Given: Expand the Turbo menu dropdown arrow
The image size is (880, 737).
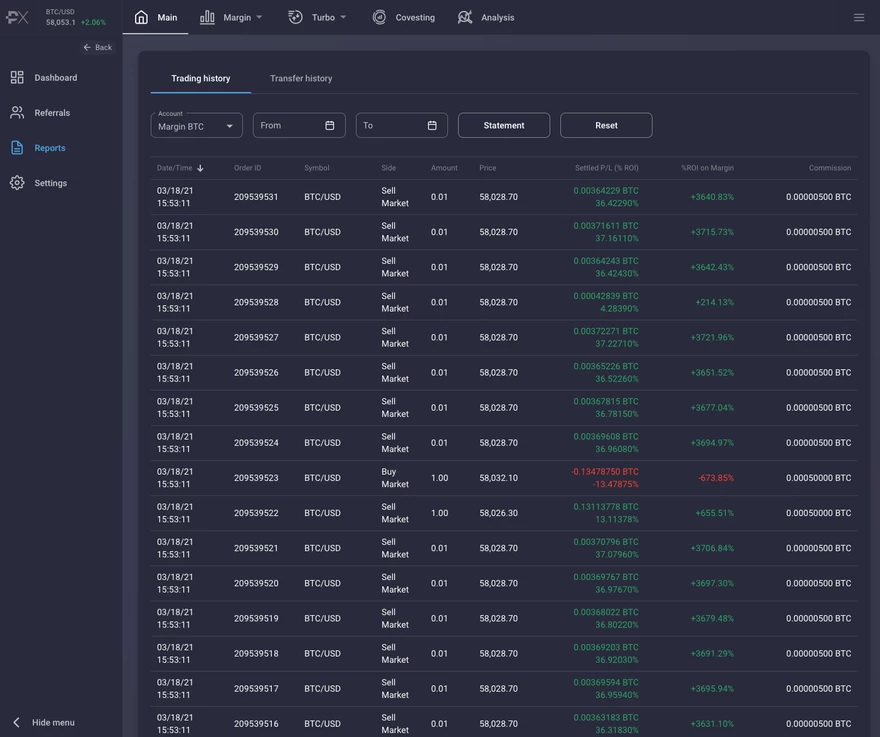Looking at the screenshot, I should [343, 17].
